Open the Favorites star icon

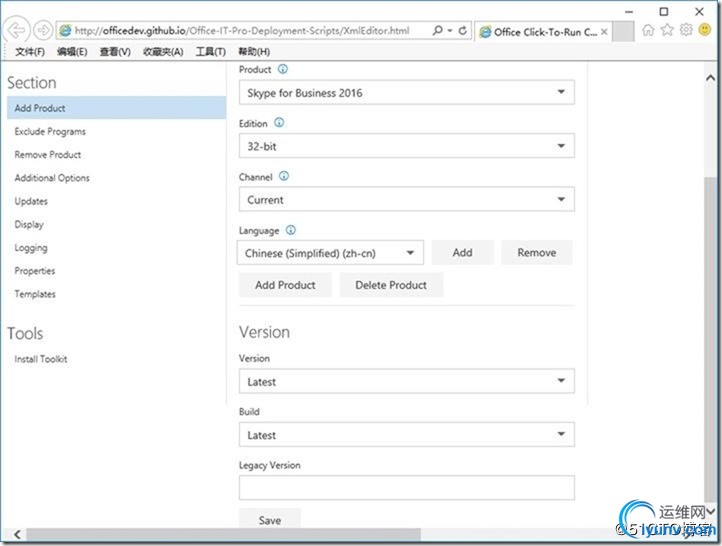point(667,30)
